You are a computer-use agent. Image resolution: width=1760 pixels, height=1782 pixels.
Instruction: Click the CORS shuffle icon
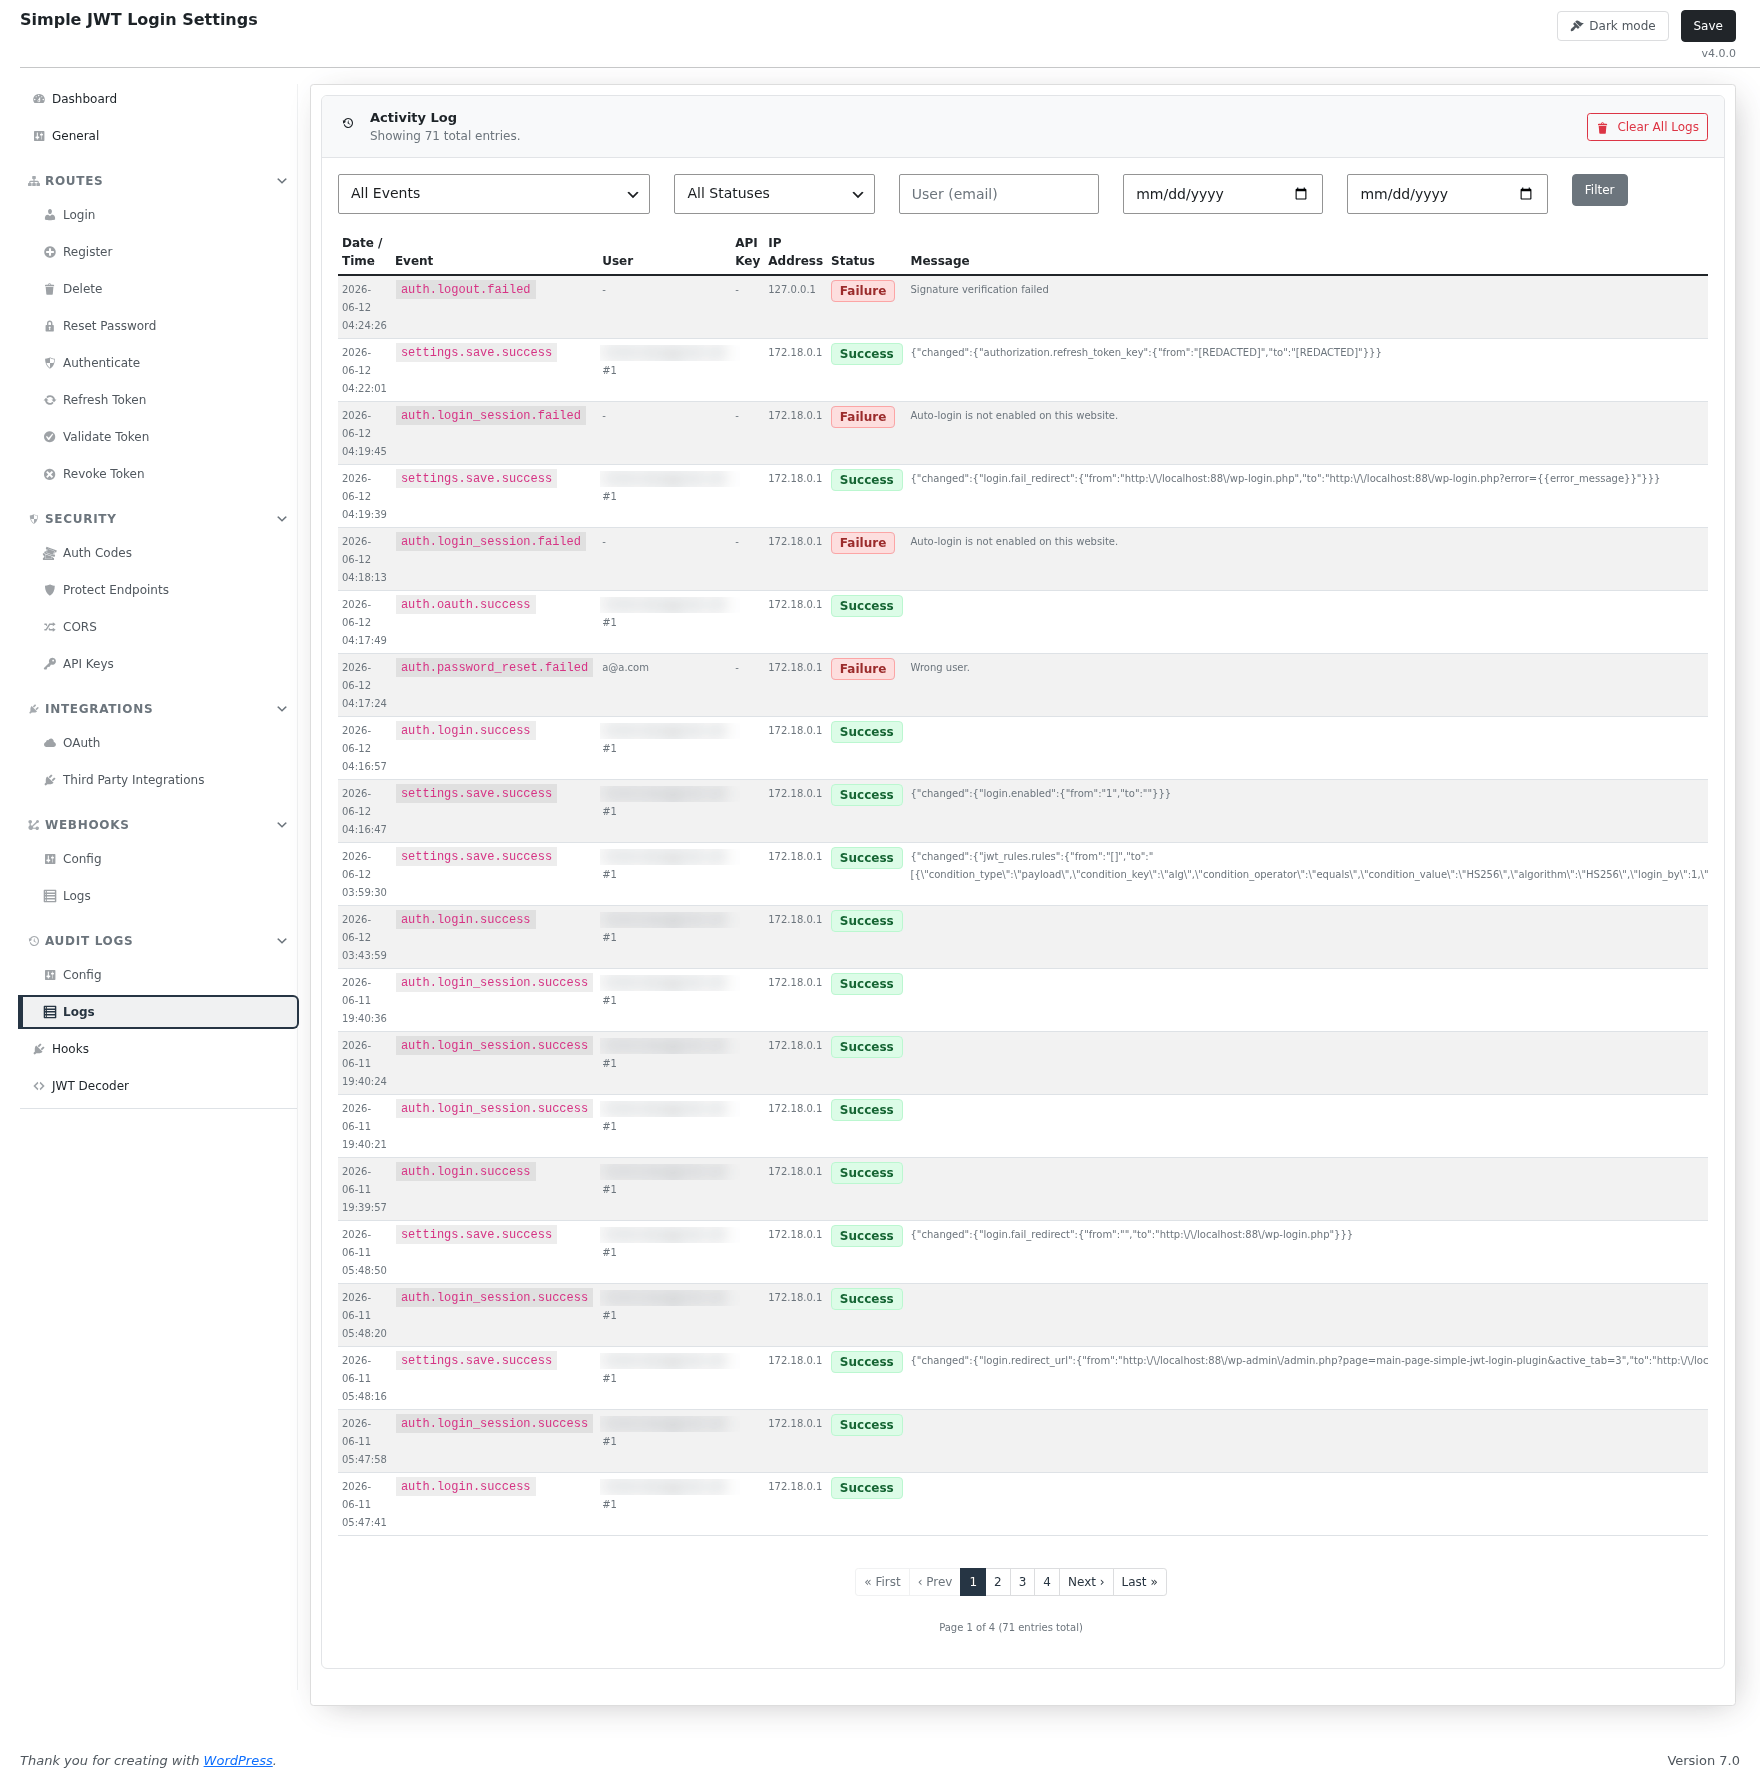[x=50, y=627]
